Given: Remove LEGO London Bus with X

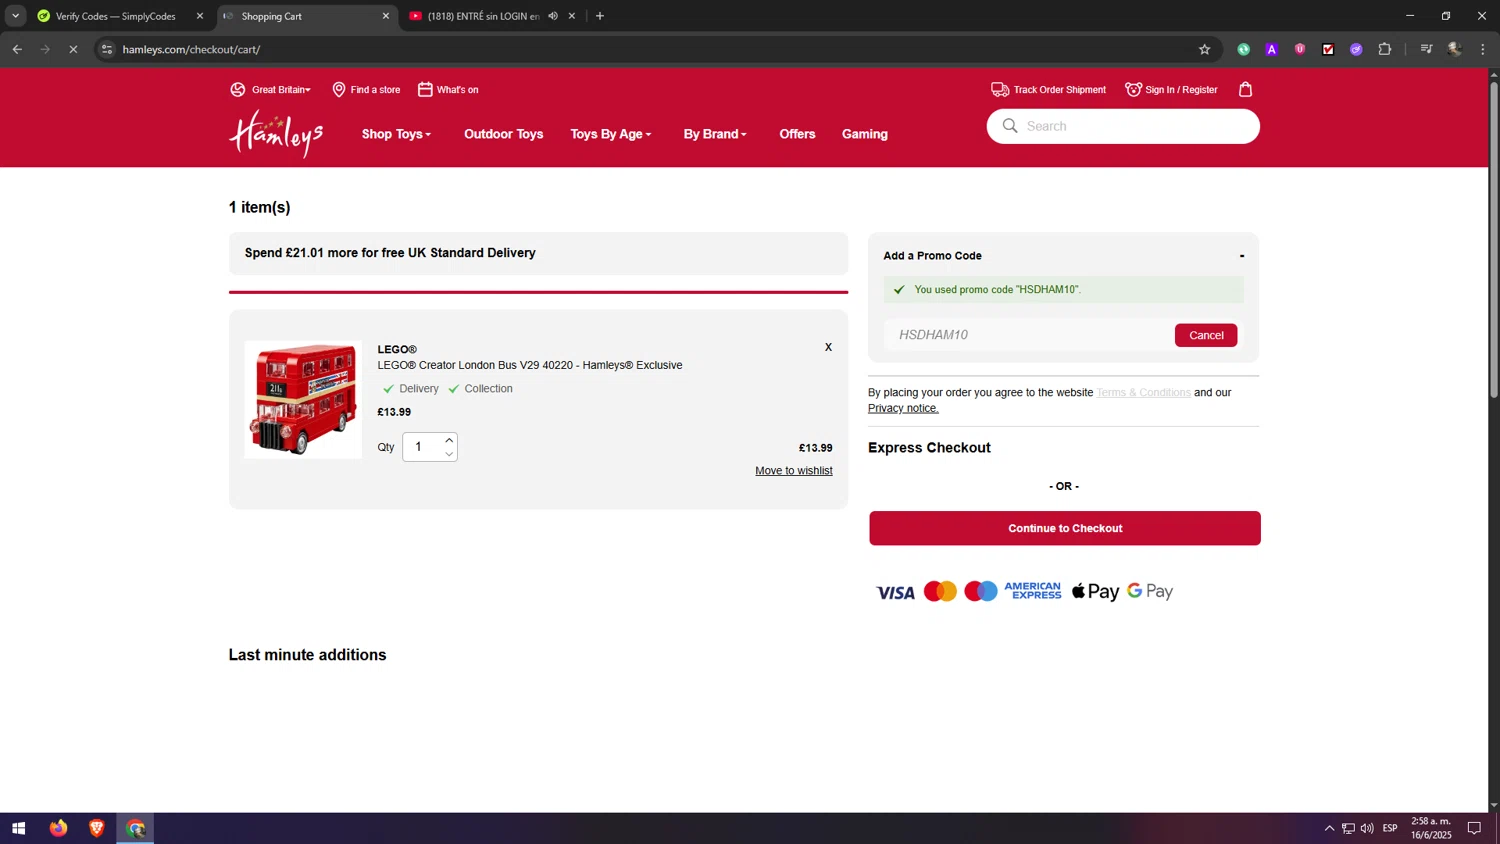Looking at the screenshot, I should click(828, 347).
